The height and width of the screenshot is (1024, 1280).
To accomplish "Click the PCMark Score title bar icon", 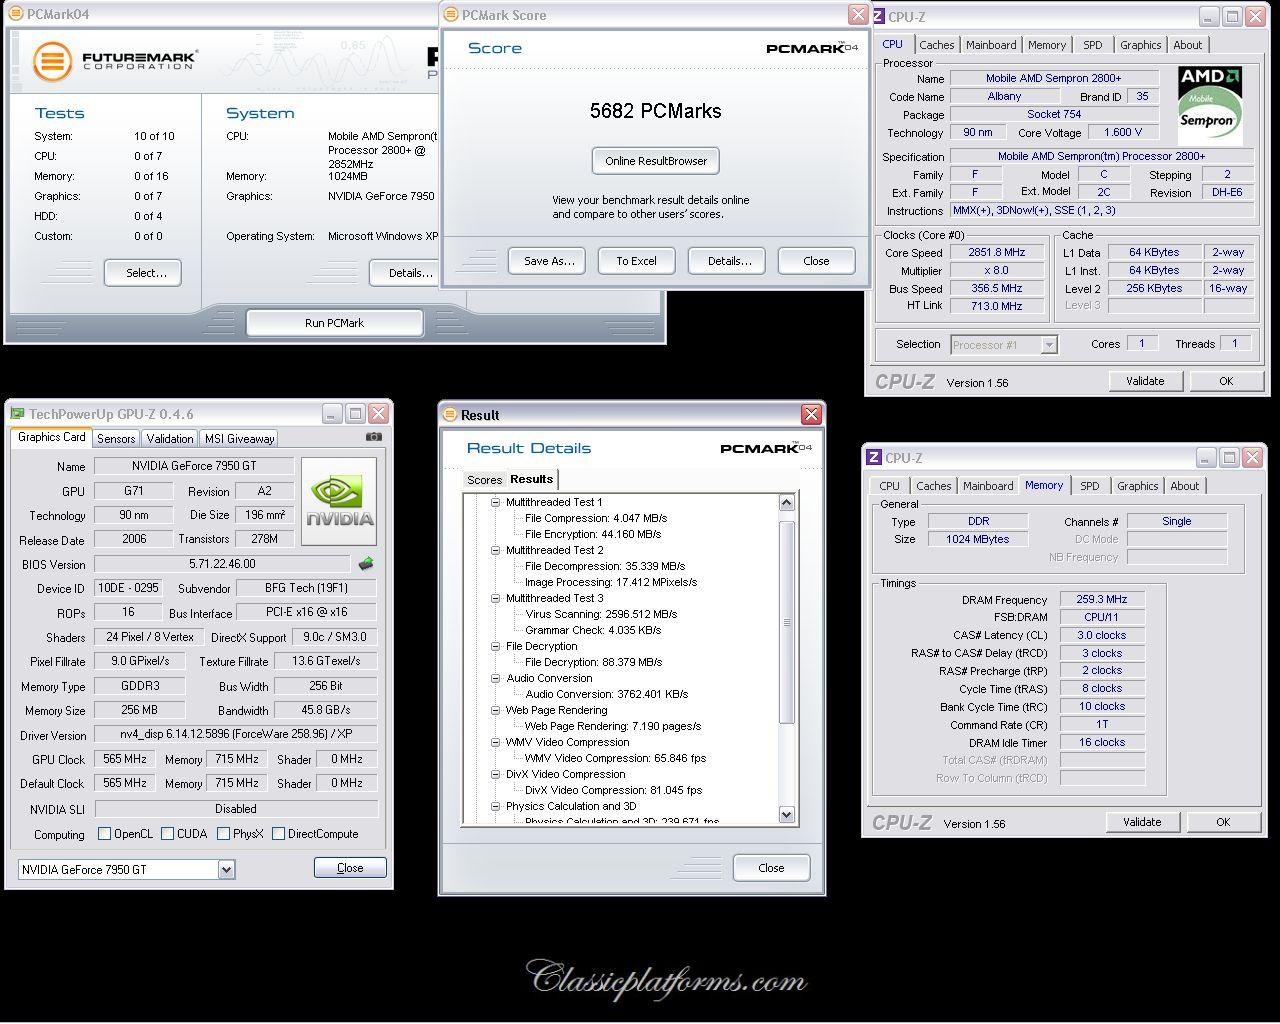I will 451,14.
